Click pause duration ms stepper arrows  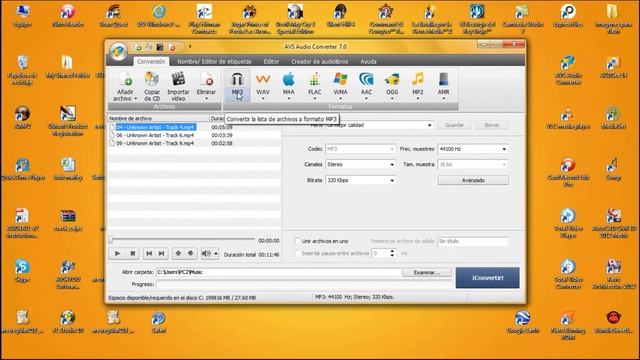392,253
